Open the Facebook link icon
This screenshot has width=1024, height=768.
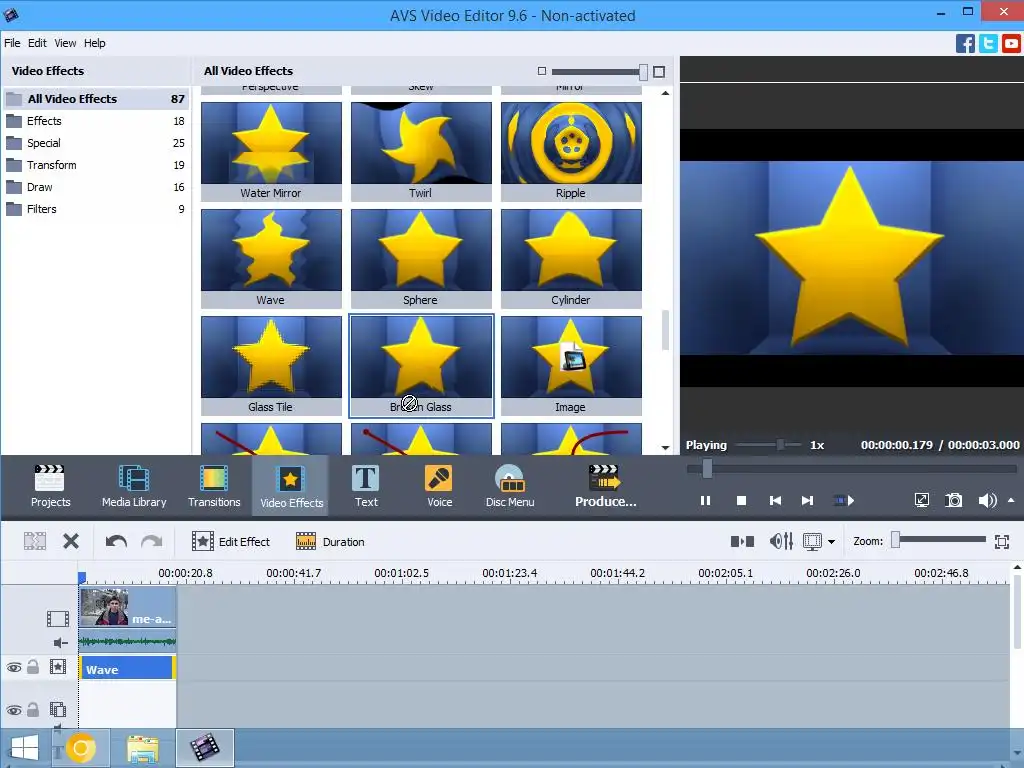point(965,44)
